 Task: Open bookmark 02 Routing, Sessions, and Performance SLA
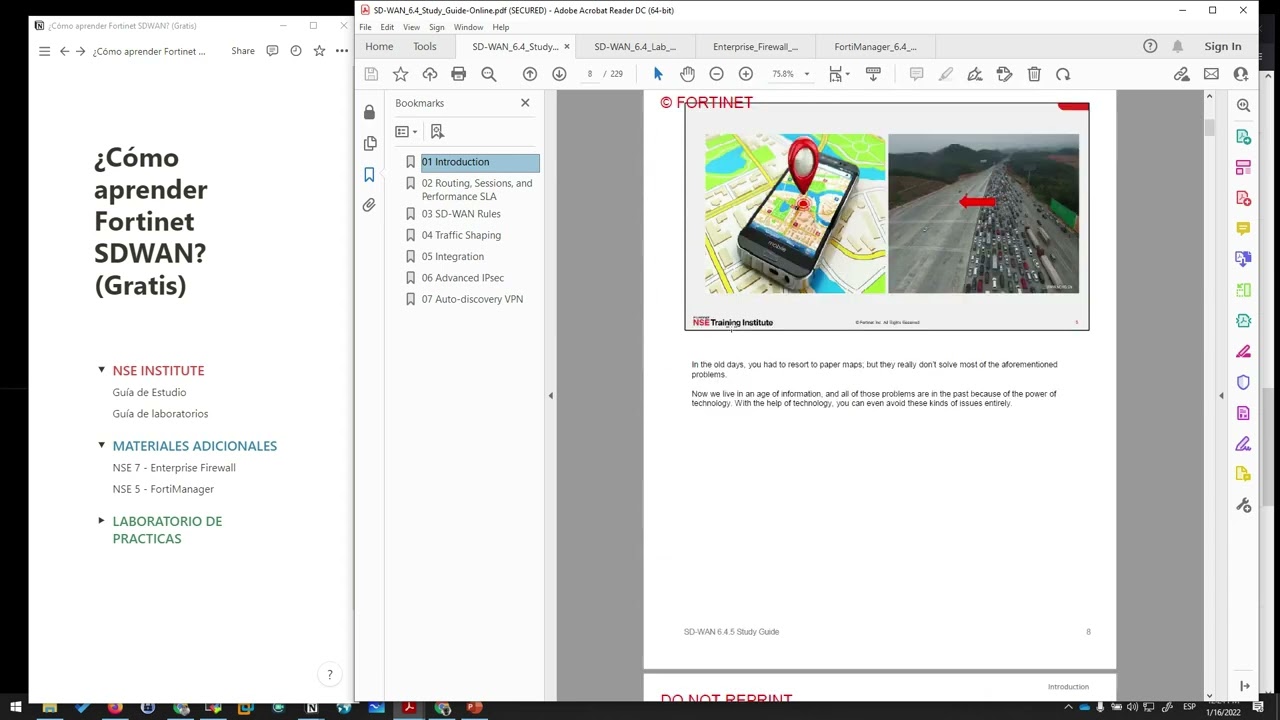[477, 190]
